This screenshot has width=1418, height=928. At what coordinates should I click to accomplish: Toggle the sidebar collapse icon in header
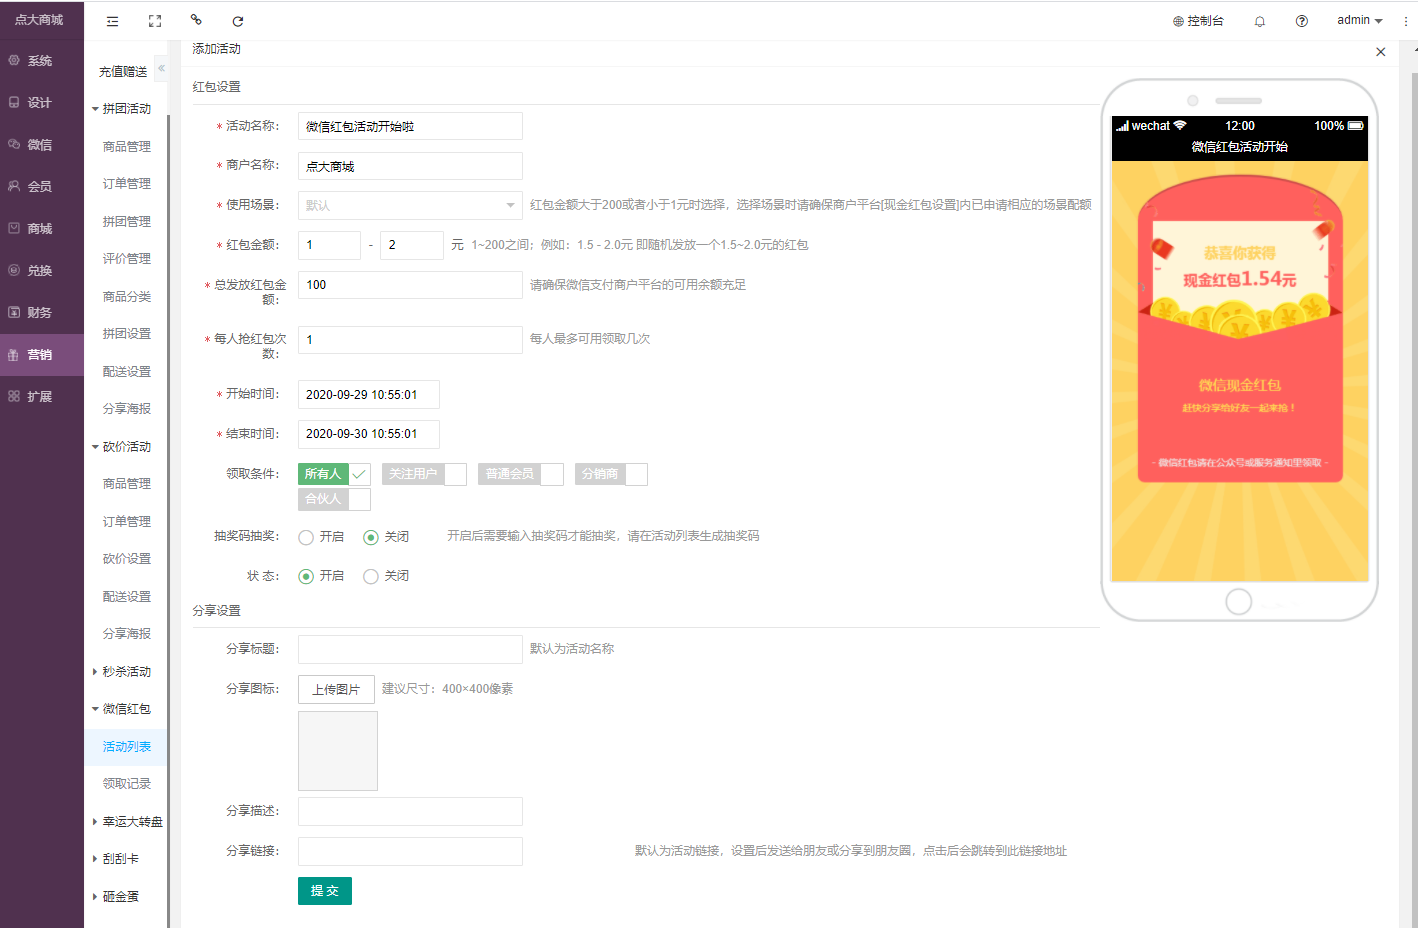(112, 21)
